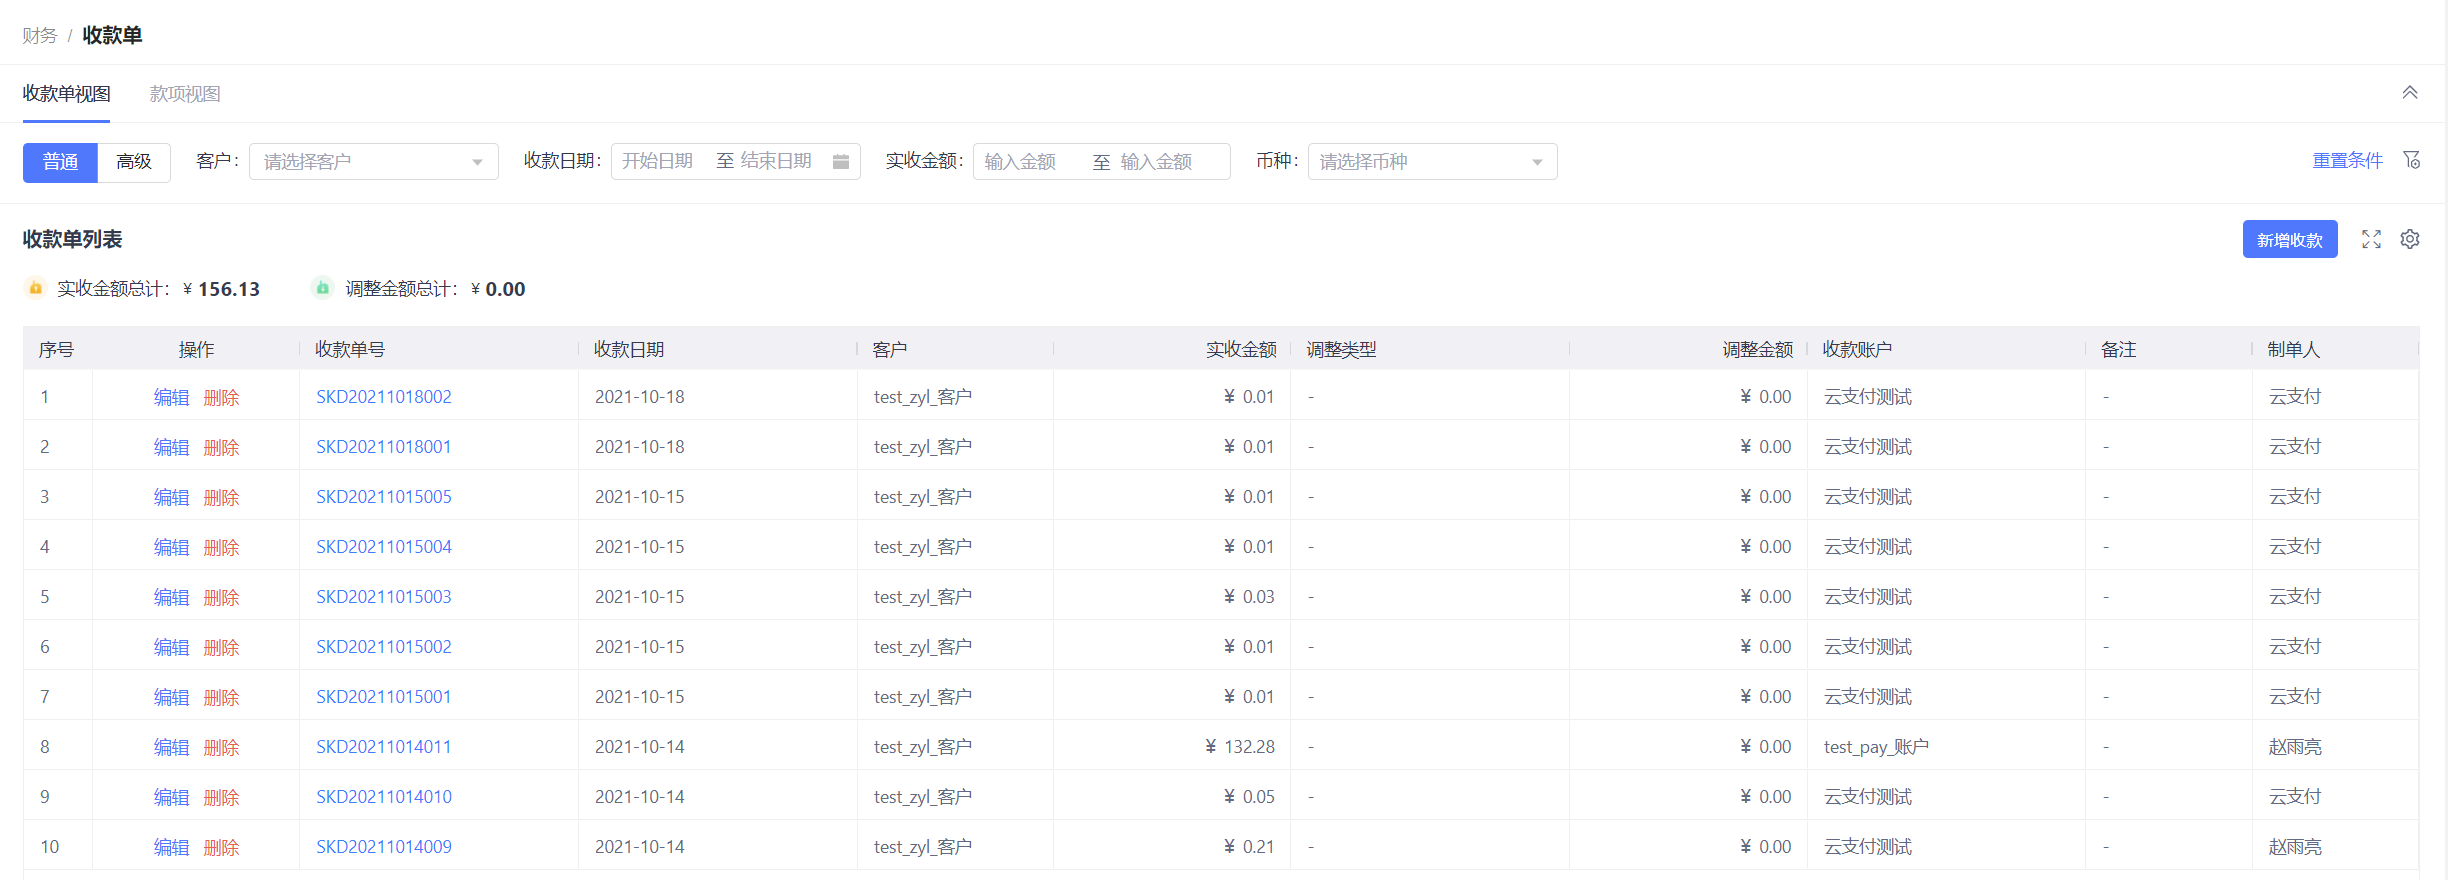Collapse the filter panel with double chevron

point(2410,92)
